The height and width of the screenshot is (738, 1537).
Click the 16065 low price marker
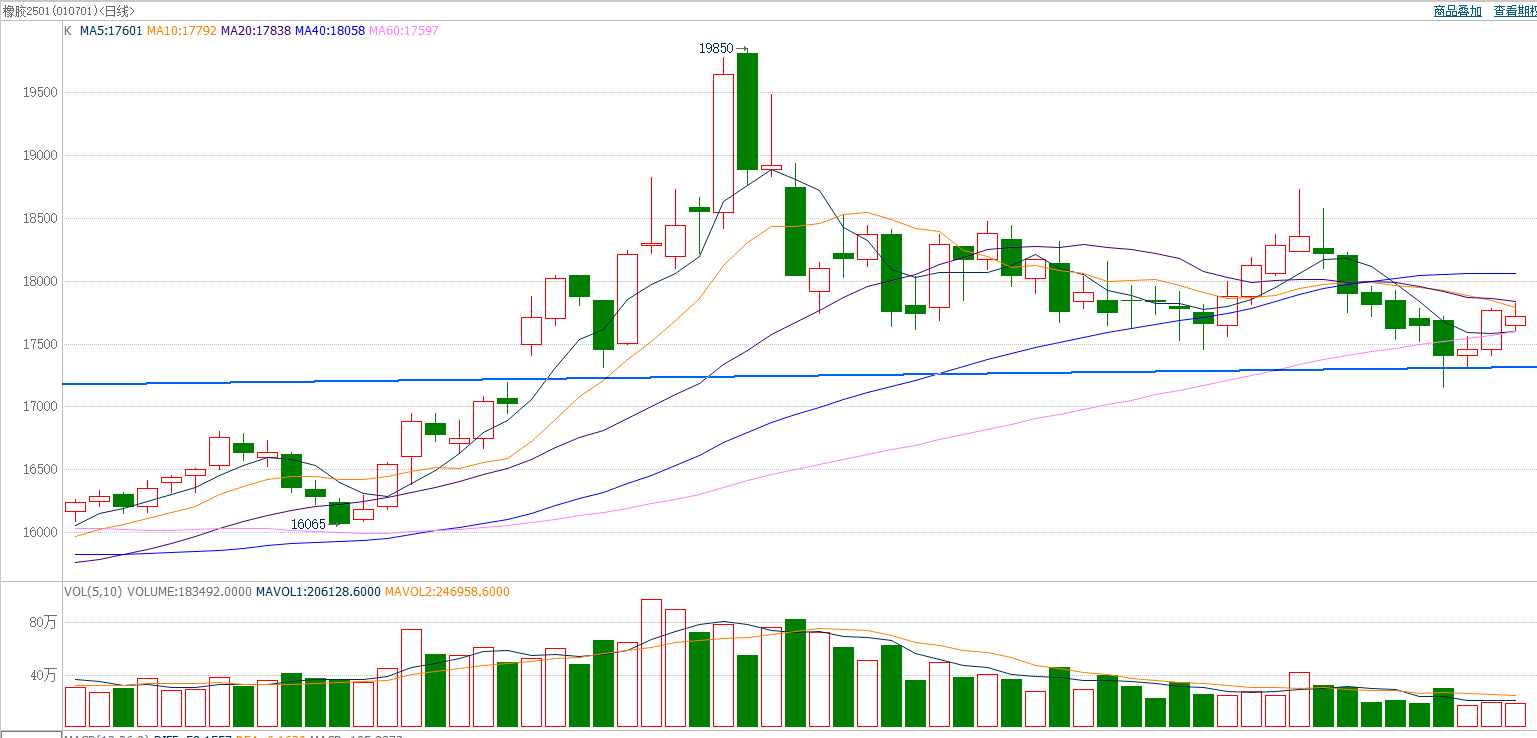point(308,524)
